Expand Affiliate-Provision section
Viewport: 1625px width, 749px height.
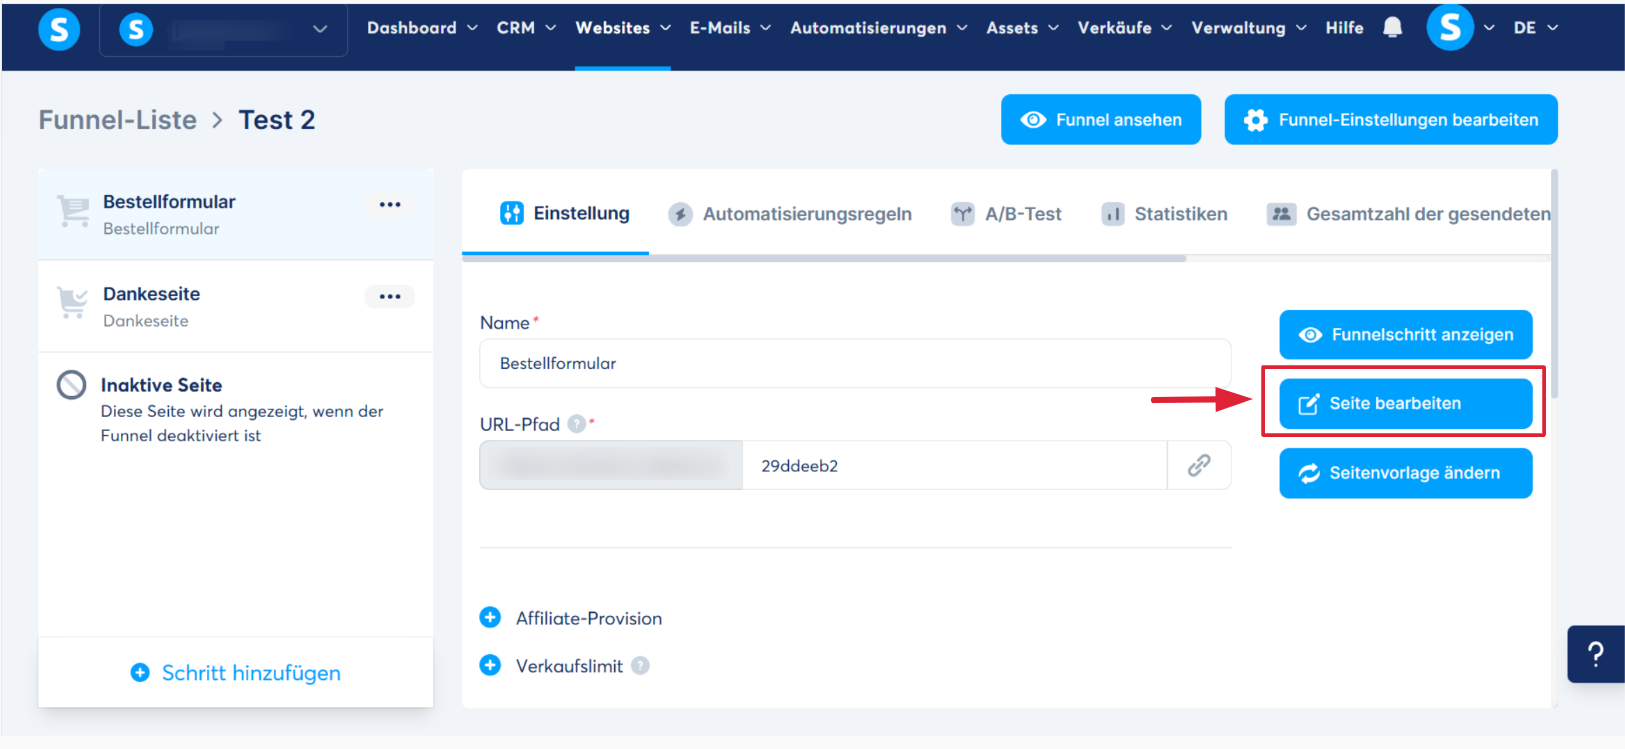[571, 618]
